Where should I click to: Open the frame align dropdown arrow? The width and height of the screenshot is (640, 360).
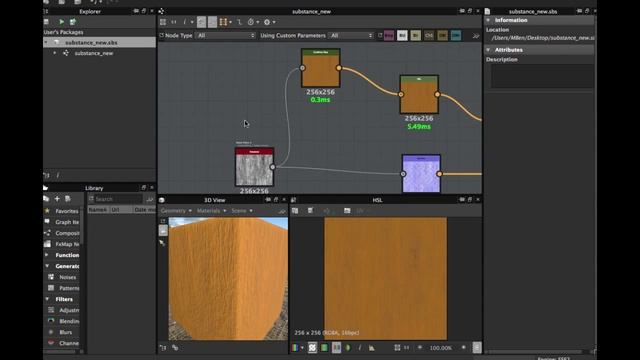coord(231,22)
